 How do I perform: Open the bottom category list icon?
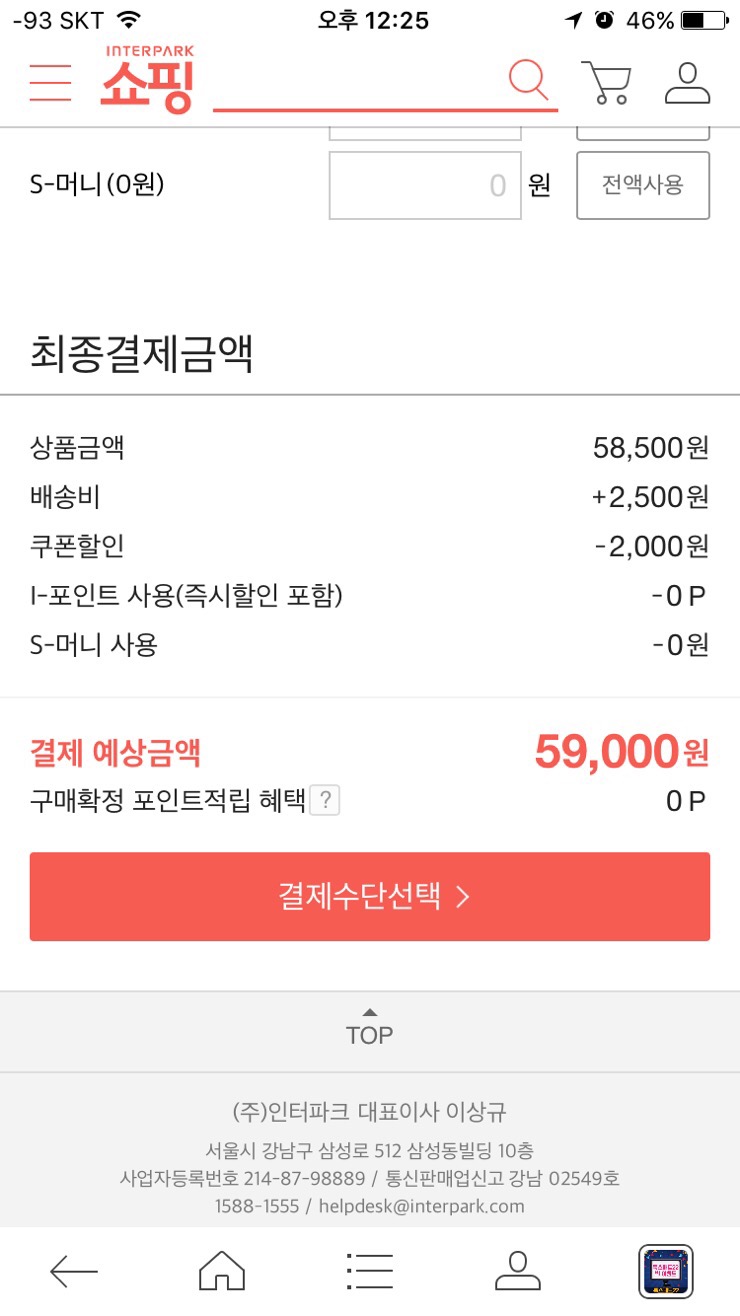(x=370, y=1271)
